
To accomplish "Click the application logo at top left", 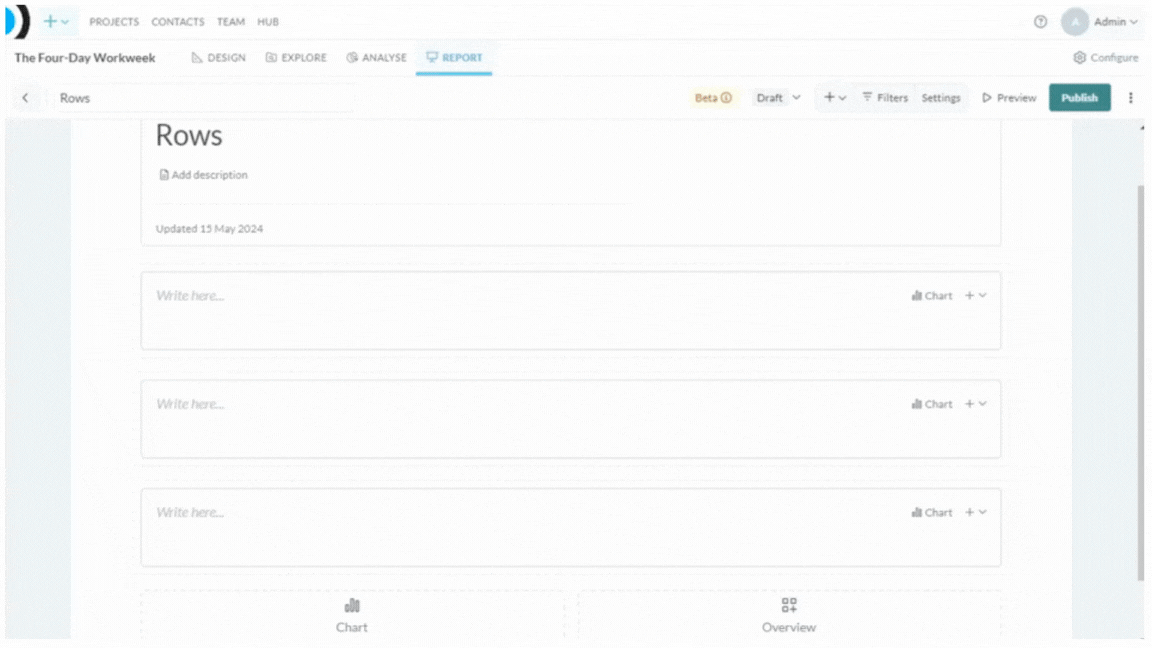I will coord(18,21).
